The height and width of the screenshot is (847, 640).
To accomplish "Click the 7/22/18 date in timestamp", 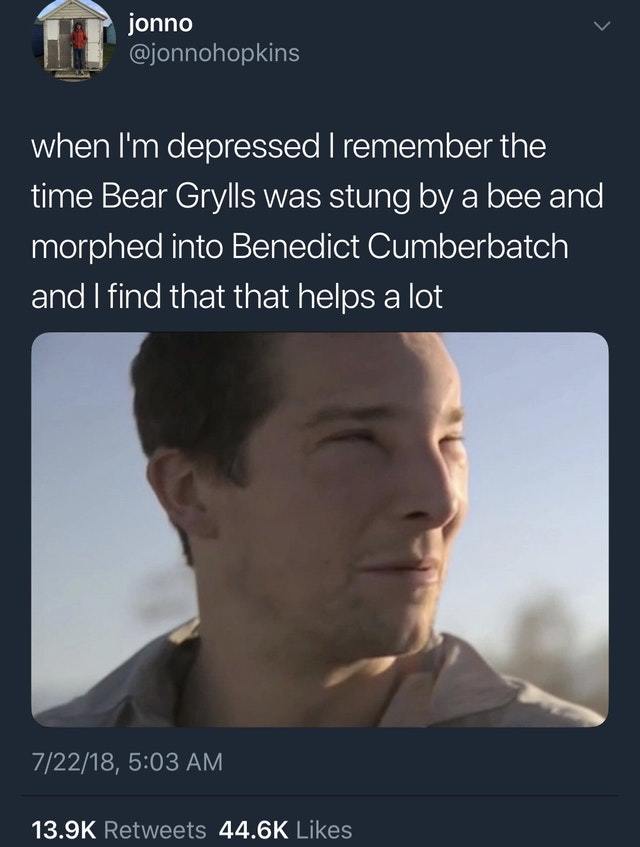I will (73, 762).
